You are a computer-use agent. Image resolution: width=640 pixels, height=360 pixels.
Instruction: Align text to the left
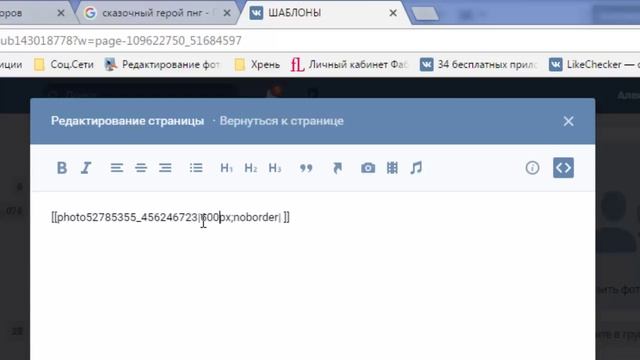pos(117,168)
